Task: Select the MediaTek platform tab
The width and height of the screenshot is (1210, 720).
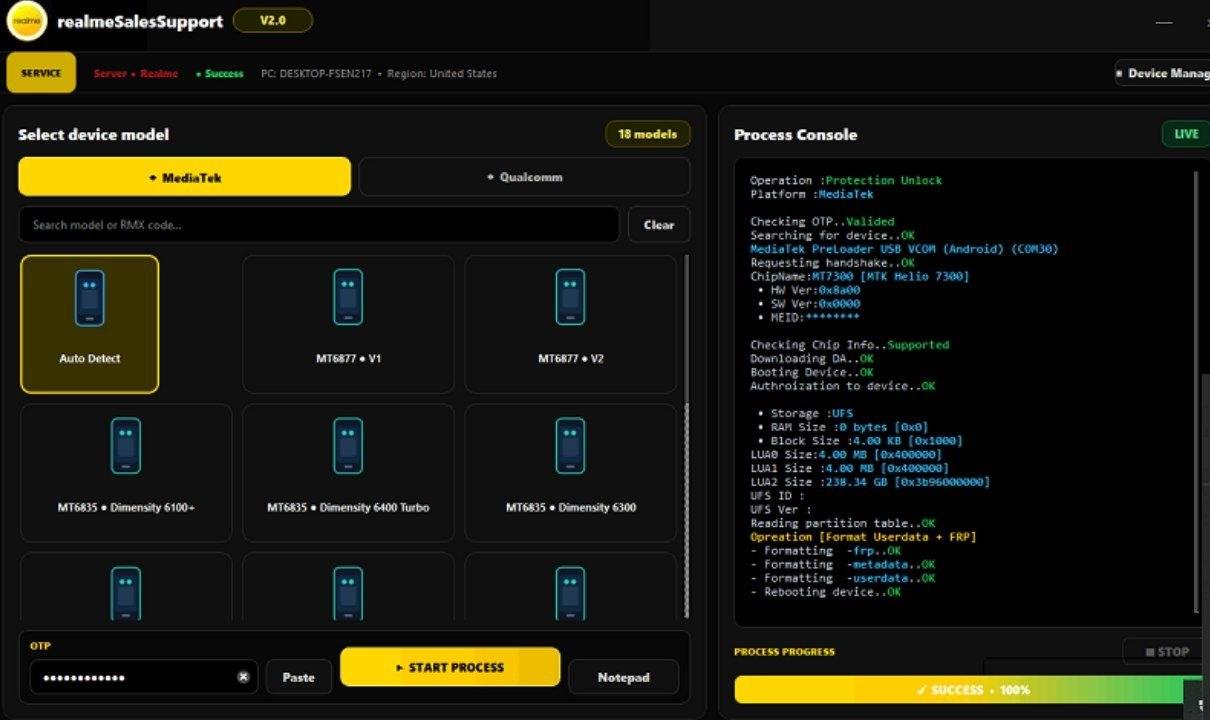Action: 185,177
